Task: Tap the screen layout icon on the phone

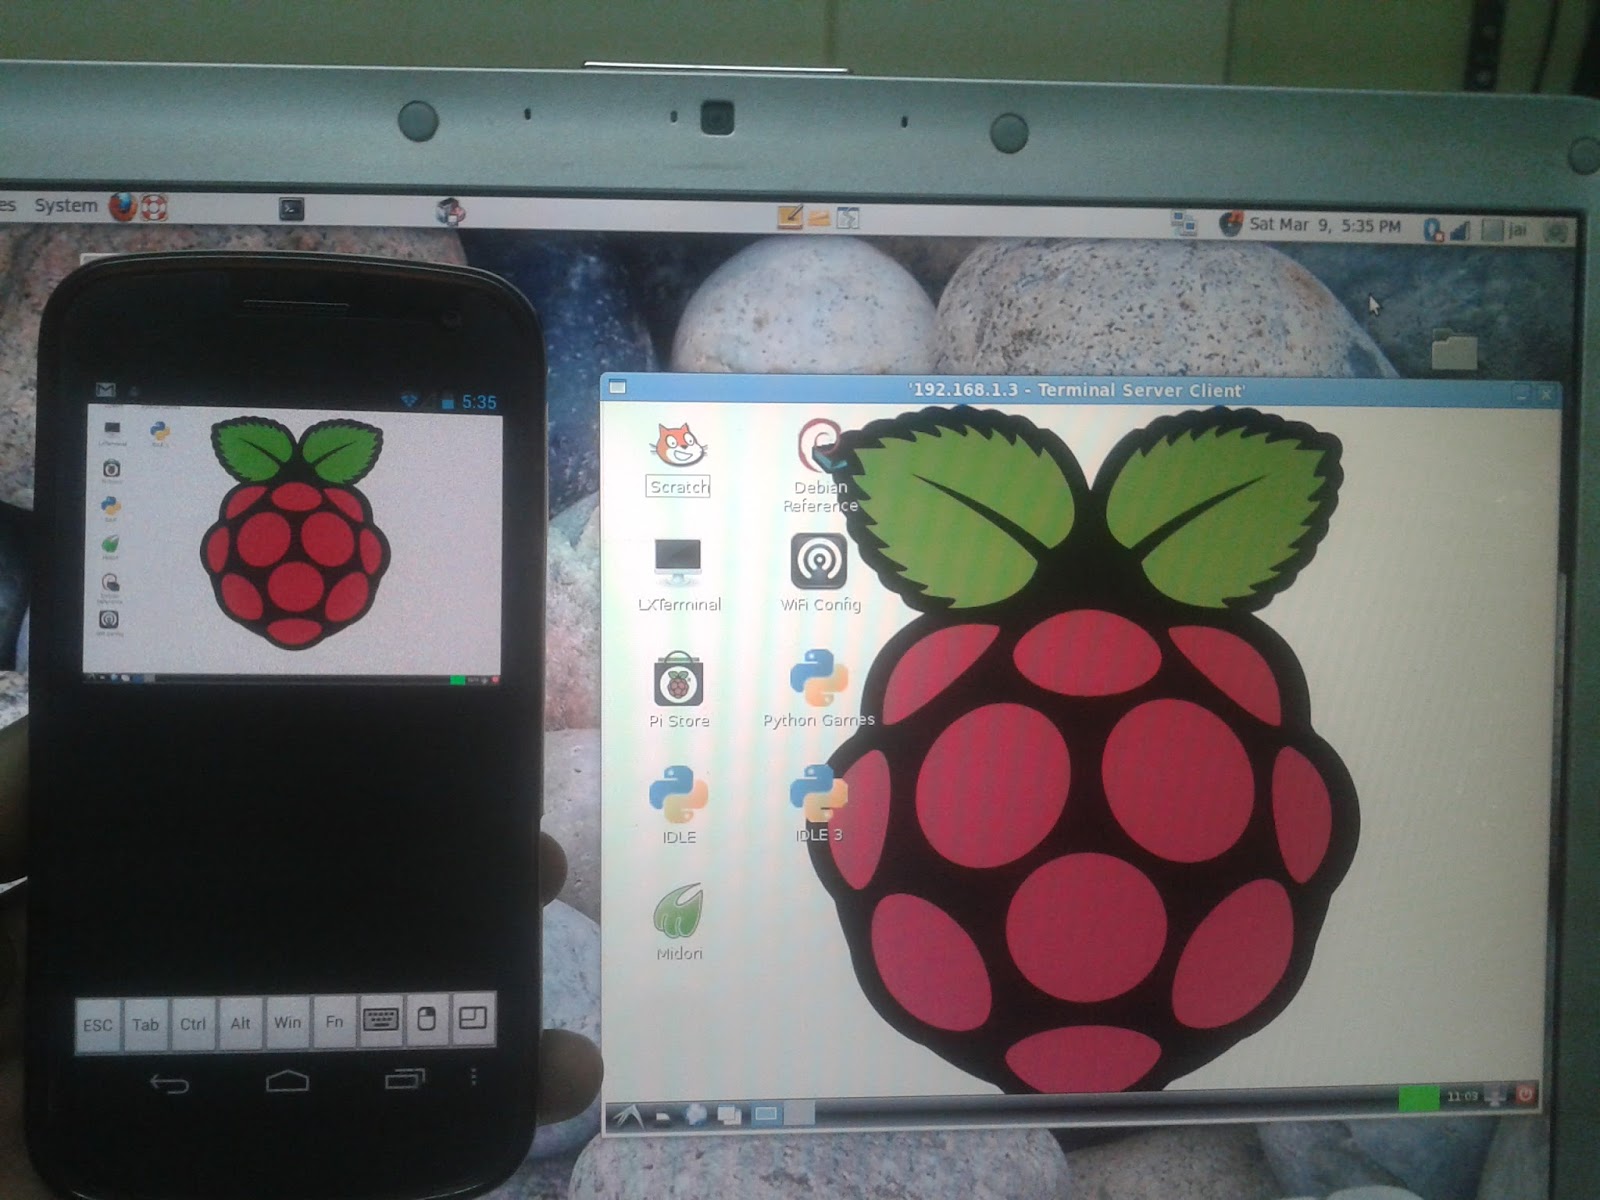Action: tap(473, 1019)
